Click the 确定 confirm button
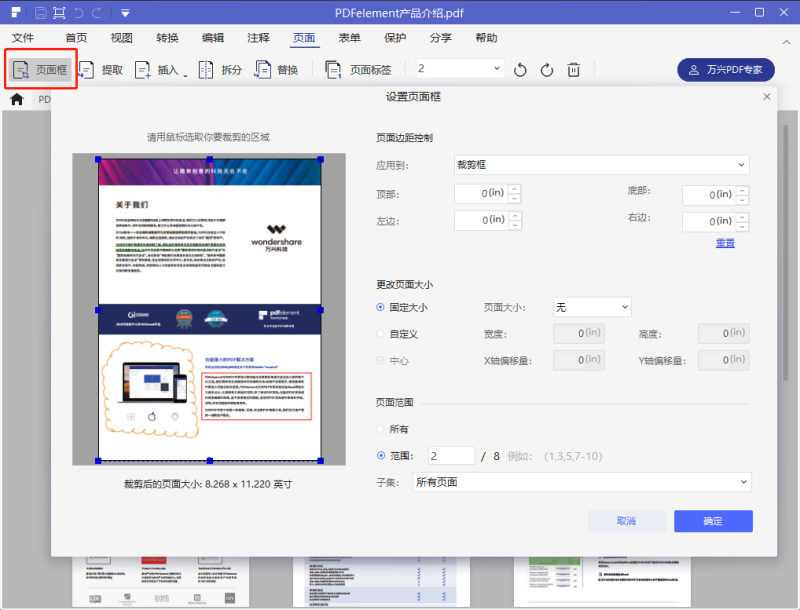Viewport: 800px width, 610px height. [x=712, y=521]
